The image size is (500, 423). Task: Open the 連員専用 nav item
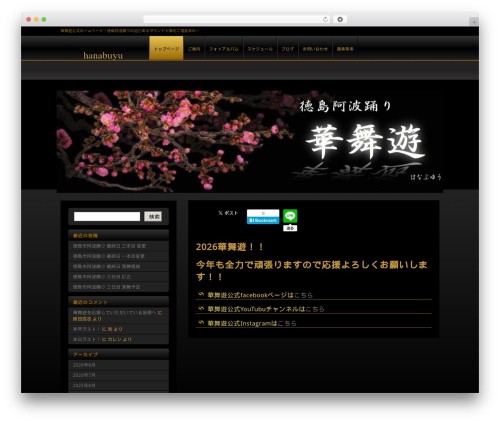click(345, 49)
